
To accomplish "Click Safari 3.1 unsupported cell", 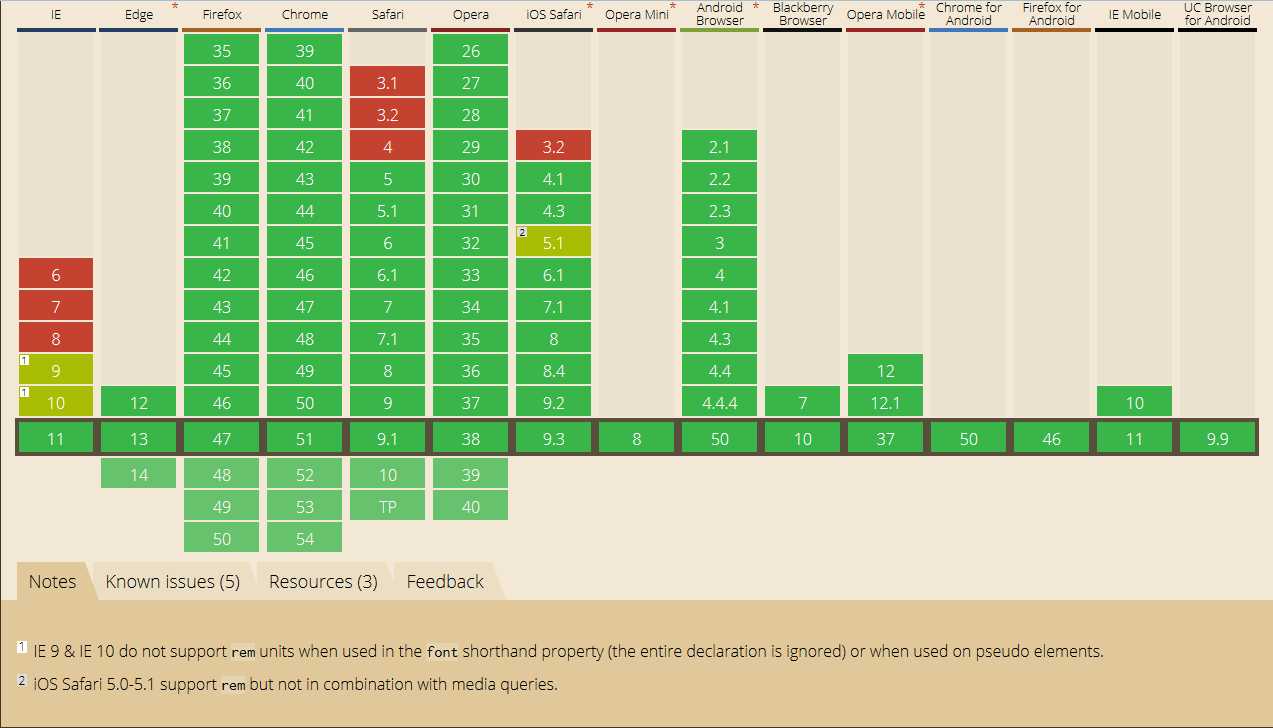I will (x=388, y=83).
